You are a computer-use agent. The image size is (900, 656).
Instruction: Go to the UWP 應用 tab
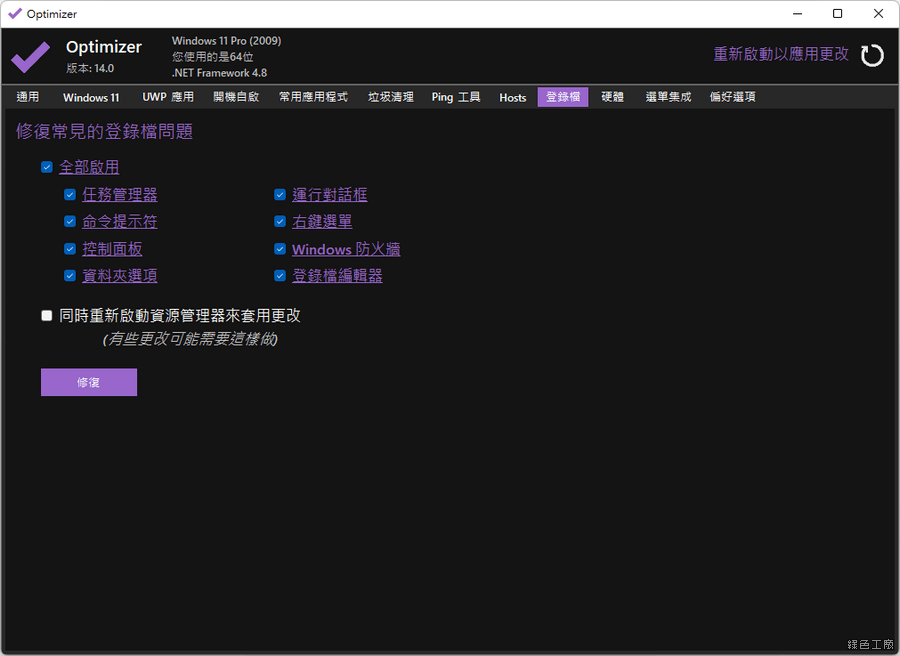pyautogui.click(x=168, y=97)
